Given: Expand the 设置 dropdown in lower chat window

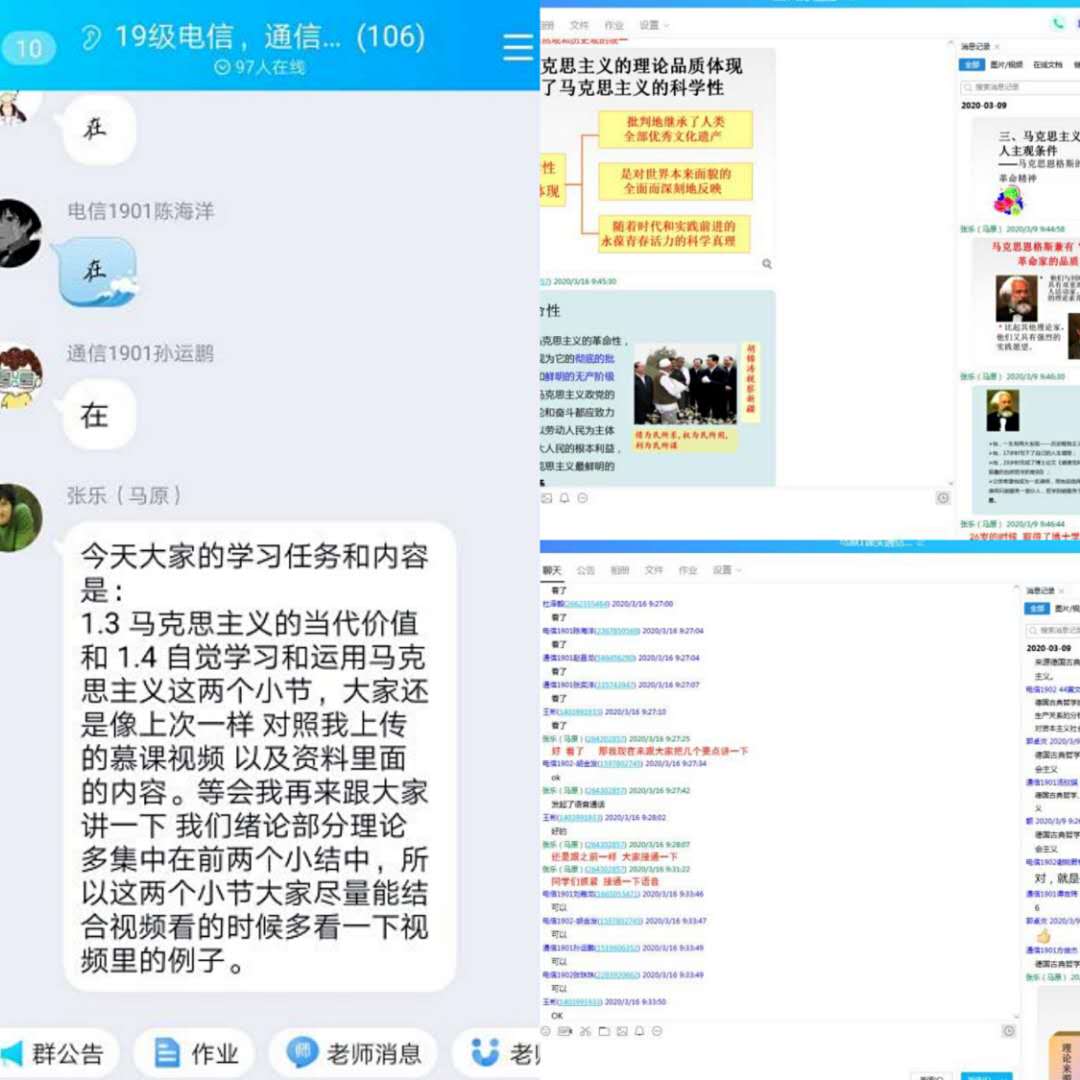Looking at the screenshot, I should [x=725, y=570].
